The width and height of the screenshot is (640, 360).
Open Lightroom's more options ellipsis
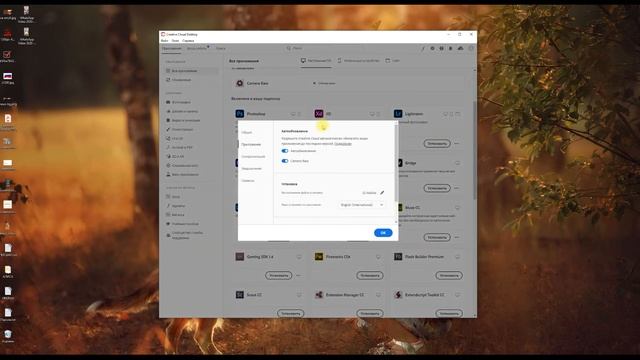coord(457,143)
